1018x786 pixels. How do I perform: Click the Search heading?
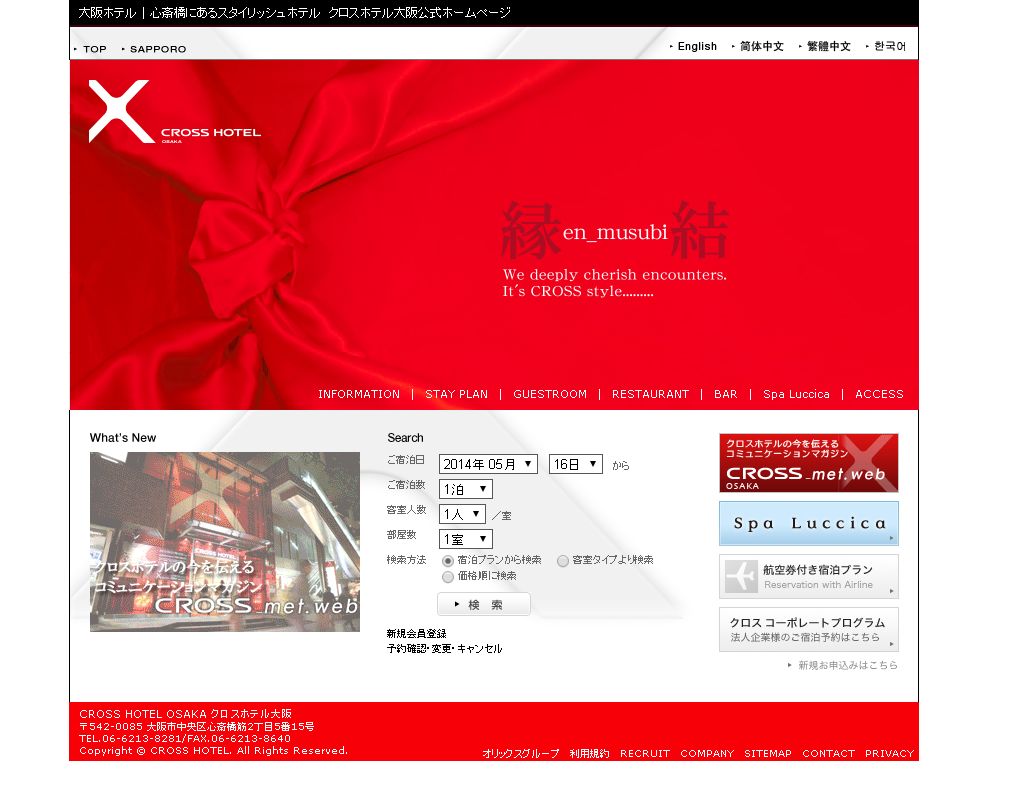[x=405, y=437]
